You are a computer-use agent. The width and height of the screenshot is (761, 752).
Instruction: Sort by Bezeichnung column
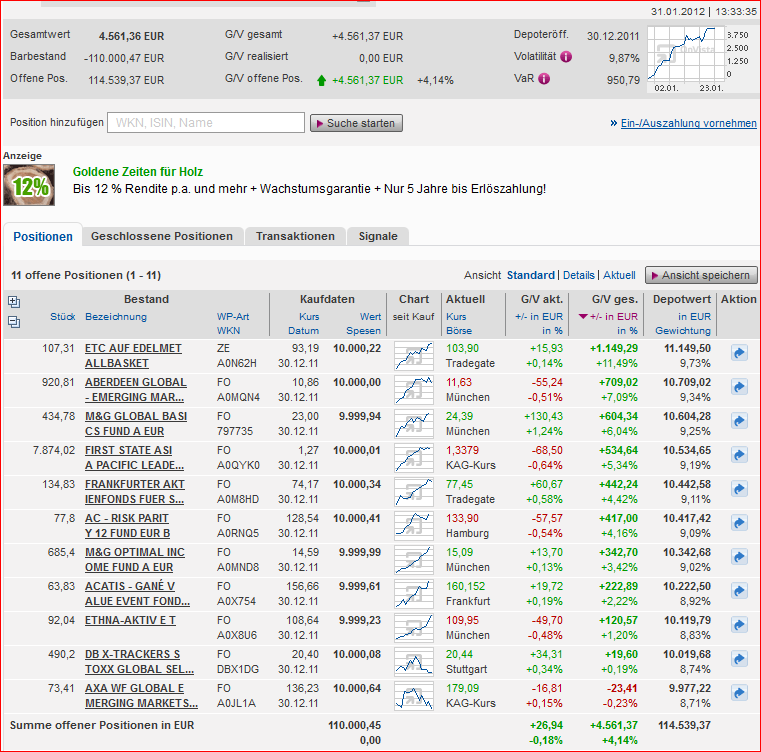point(116,317)
